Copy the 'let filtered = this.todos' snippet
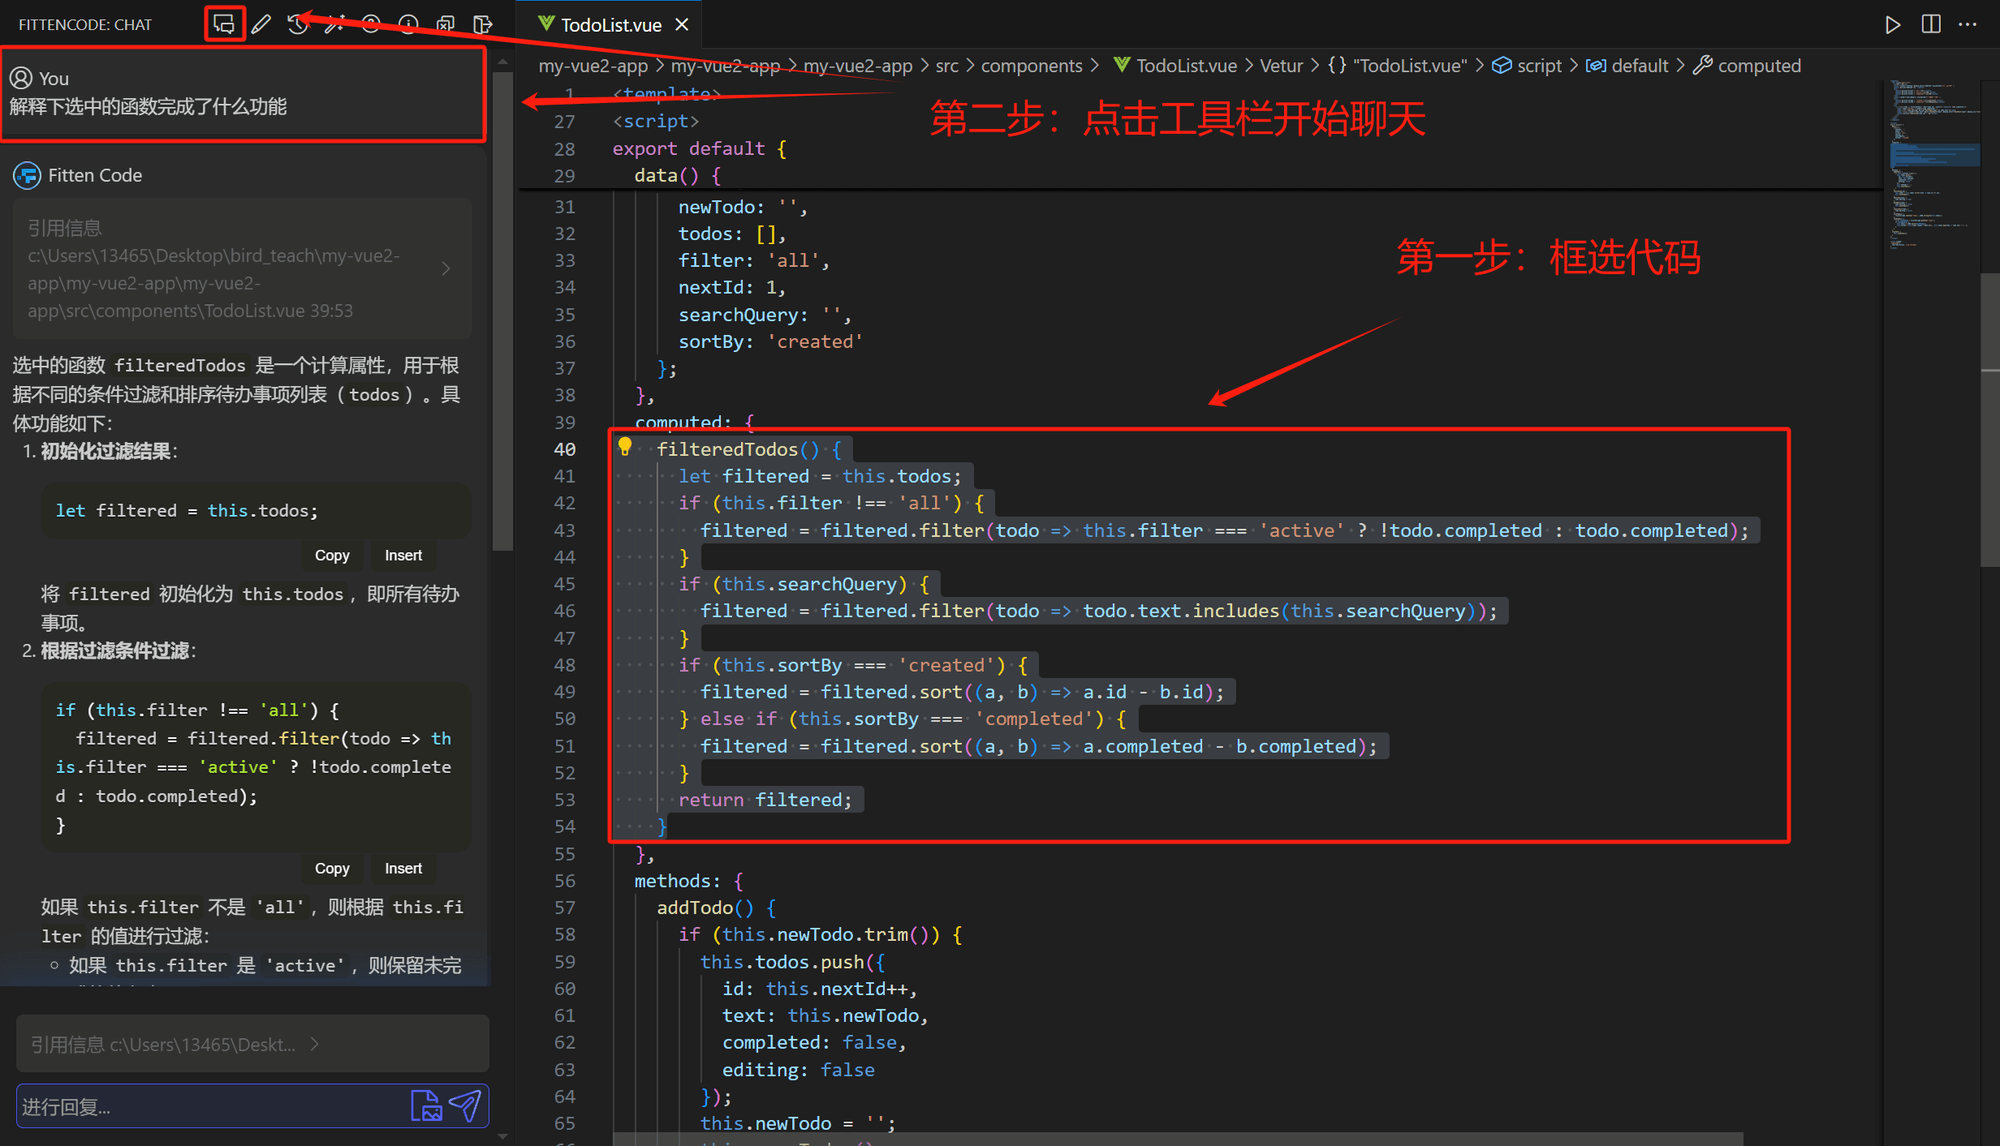 tap(332, 555)
